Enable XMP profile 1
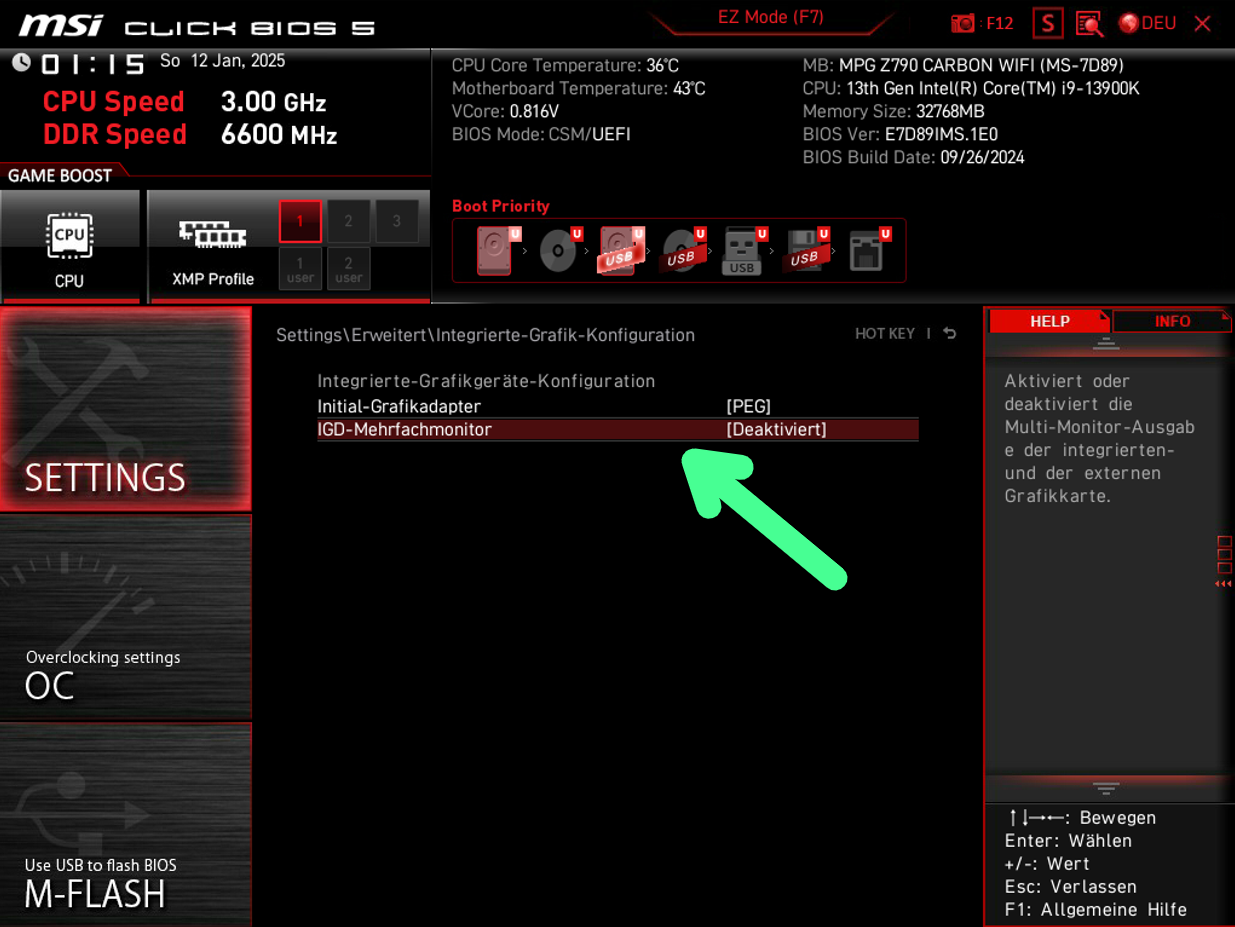Screen dimensions: 1235x927 click(300, 221)
